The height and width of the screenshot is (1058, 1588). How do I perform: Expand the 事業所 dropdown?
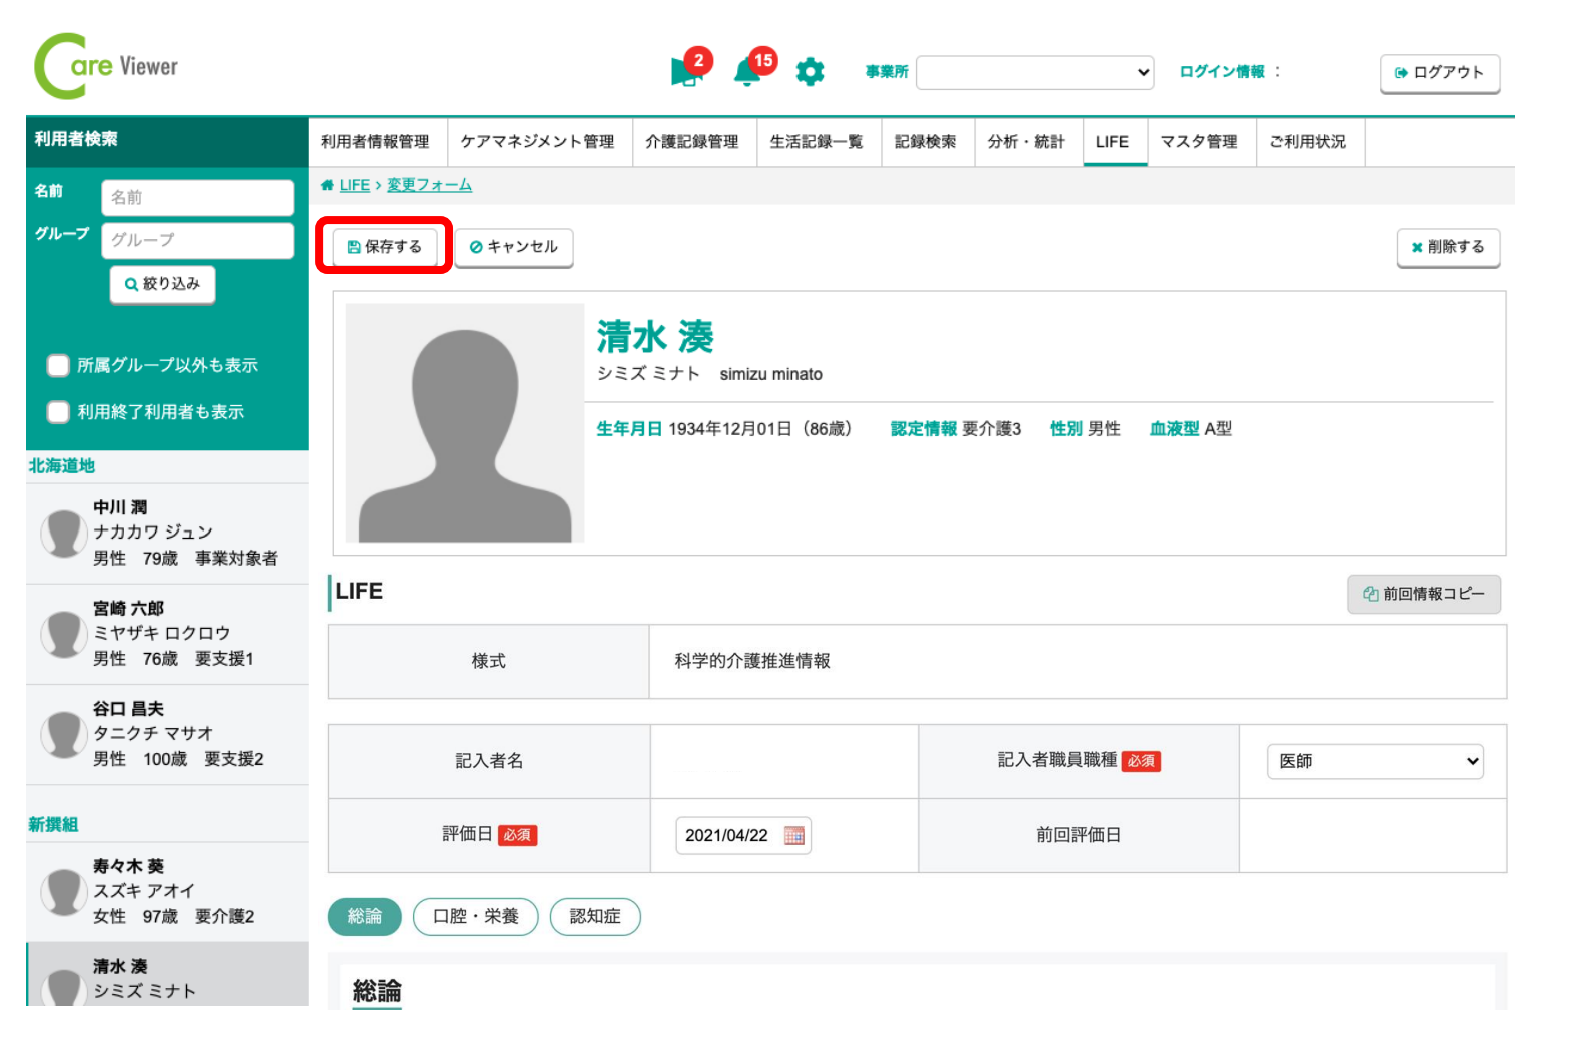(x=1035, y=72)
